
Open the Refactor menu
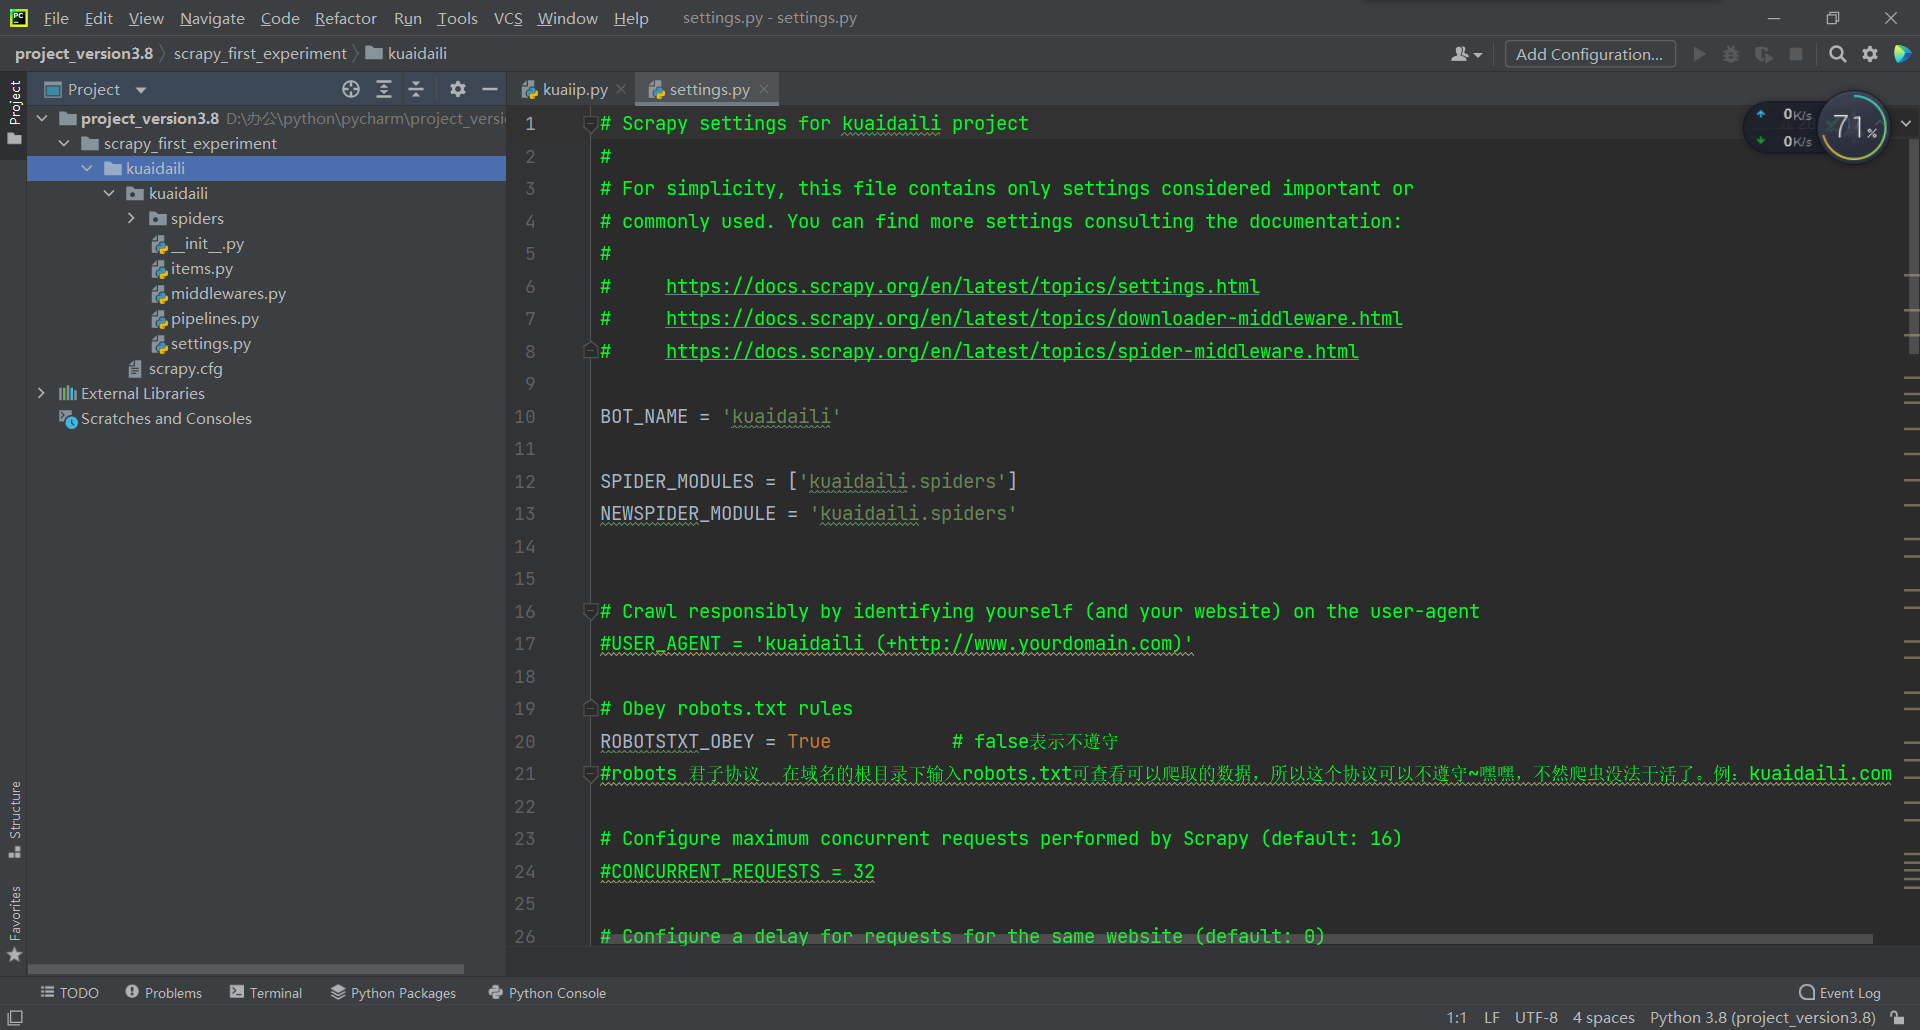(345, 18)
